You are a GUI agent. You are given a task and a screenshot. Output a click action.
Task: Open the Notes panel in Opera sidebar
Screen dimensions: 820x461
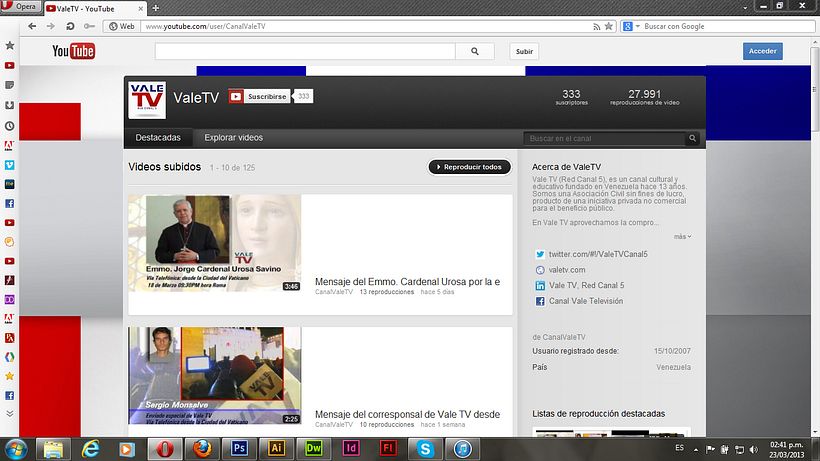(9, 85)
